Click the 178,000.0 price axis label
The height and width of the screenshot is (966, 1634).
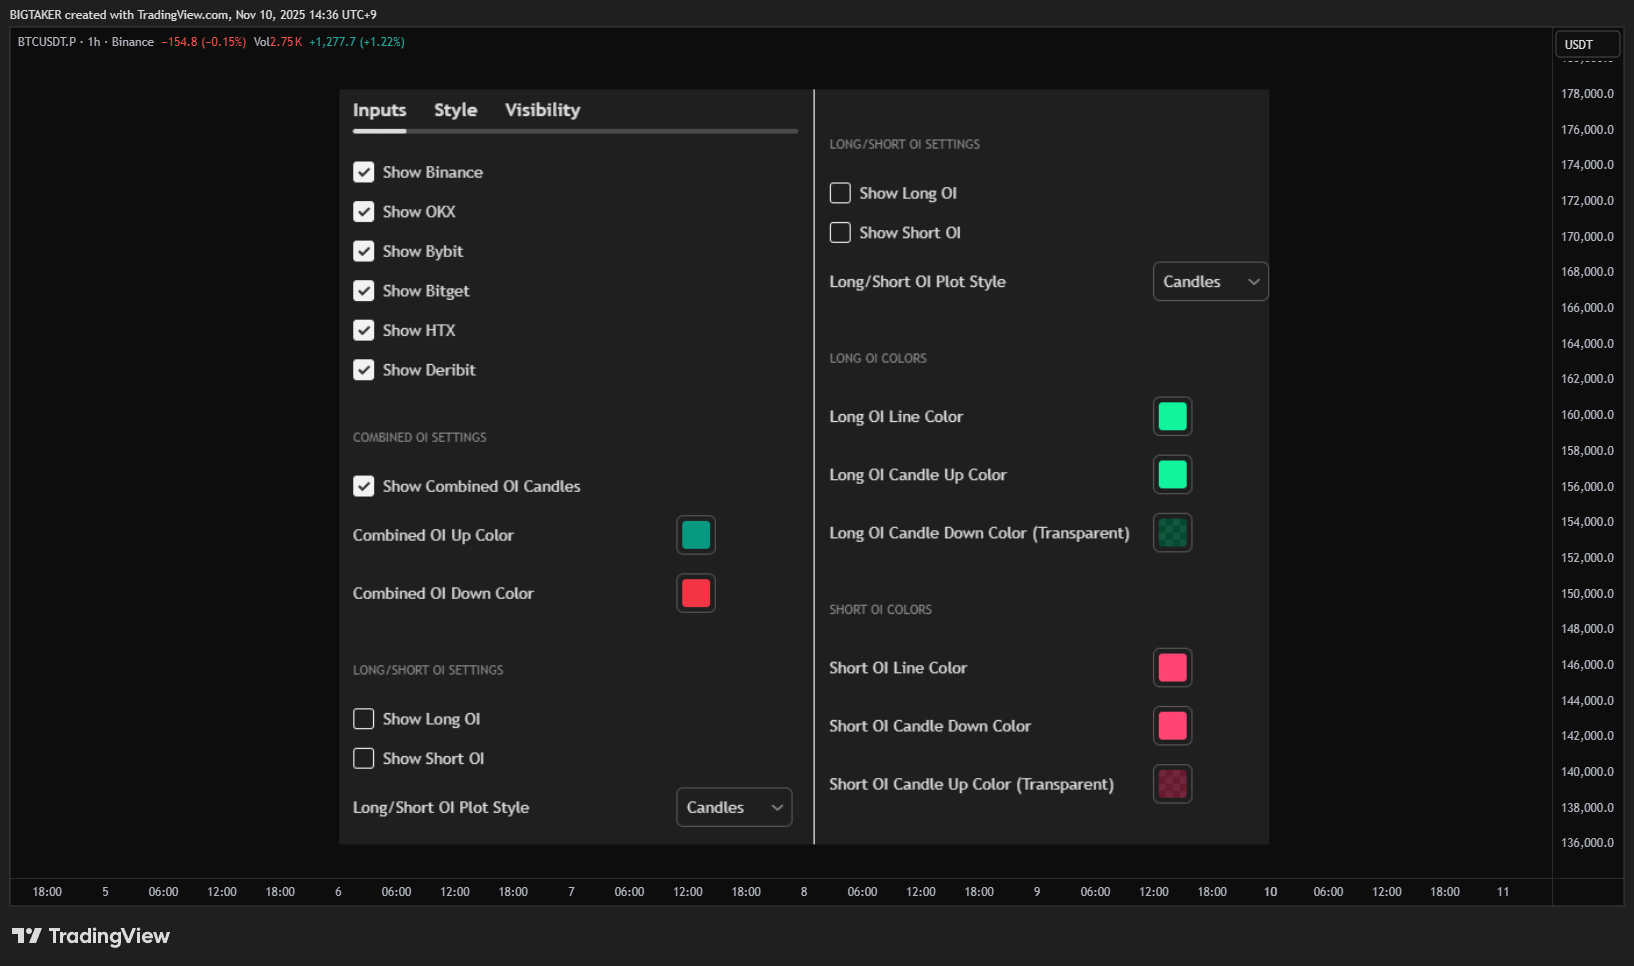click(1588, 94)
